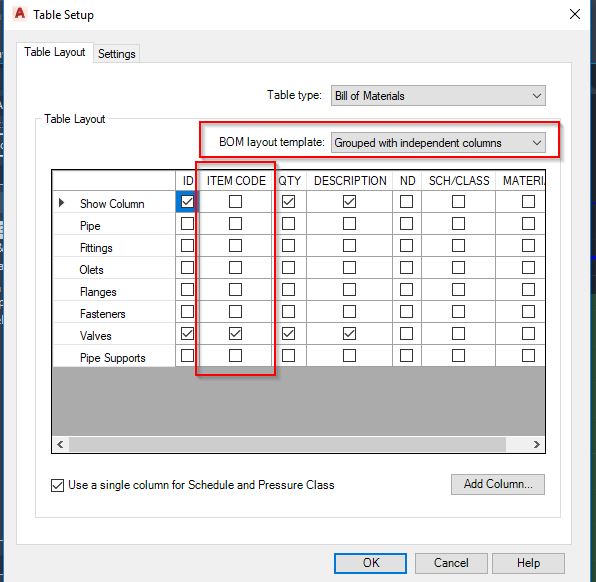This screenshot has height=582, width=596.
Task: Open the Table type dropdown
Action: [x=438, y=95]
